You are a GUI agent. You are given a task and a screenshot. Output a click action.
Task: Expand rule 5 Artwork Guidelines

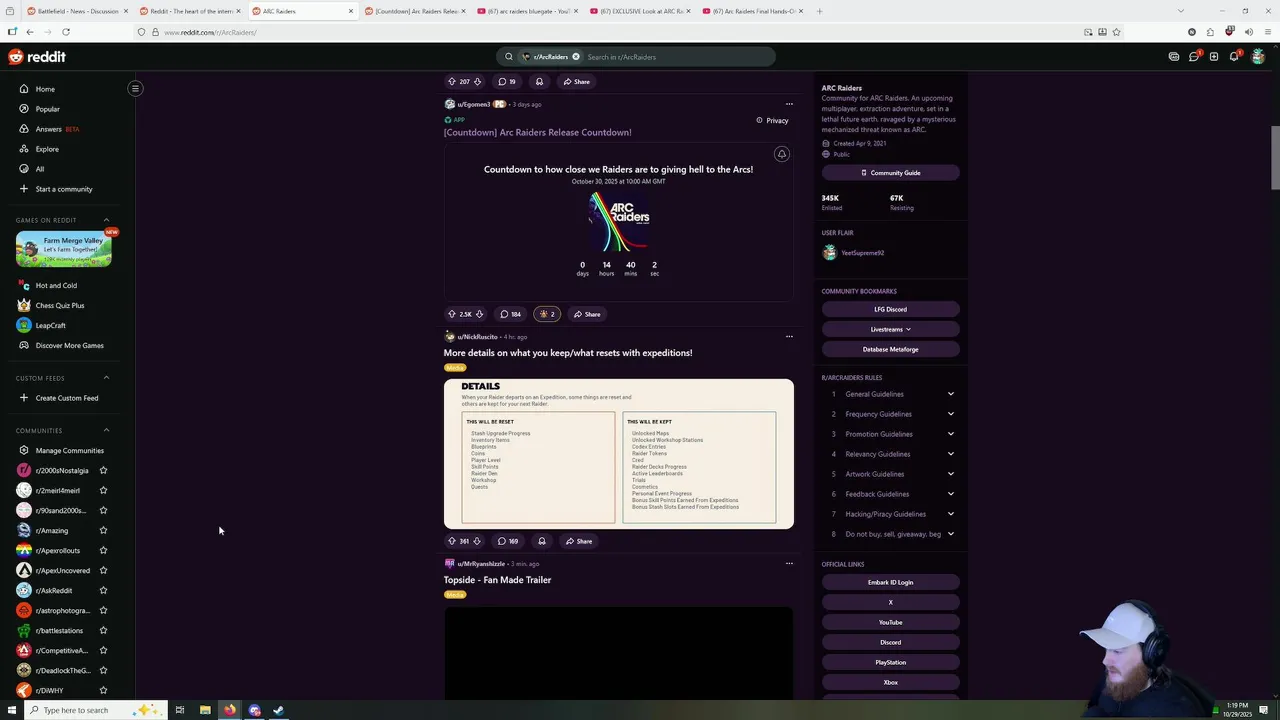[950, 474]
